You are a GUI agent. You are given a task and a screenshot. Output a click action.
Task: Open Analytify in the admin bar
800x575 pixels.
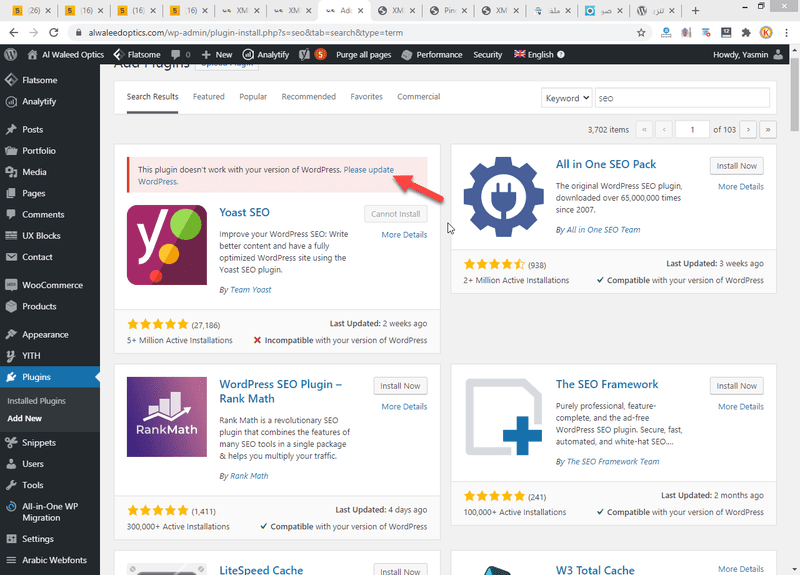[266, 55]
